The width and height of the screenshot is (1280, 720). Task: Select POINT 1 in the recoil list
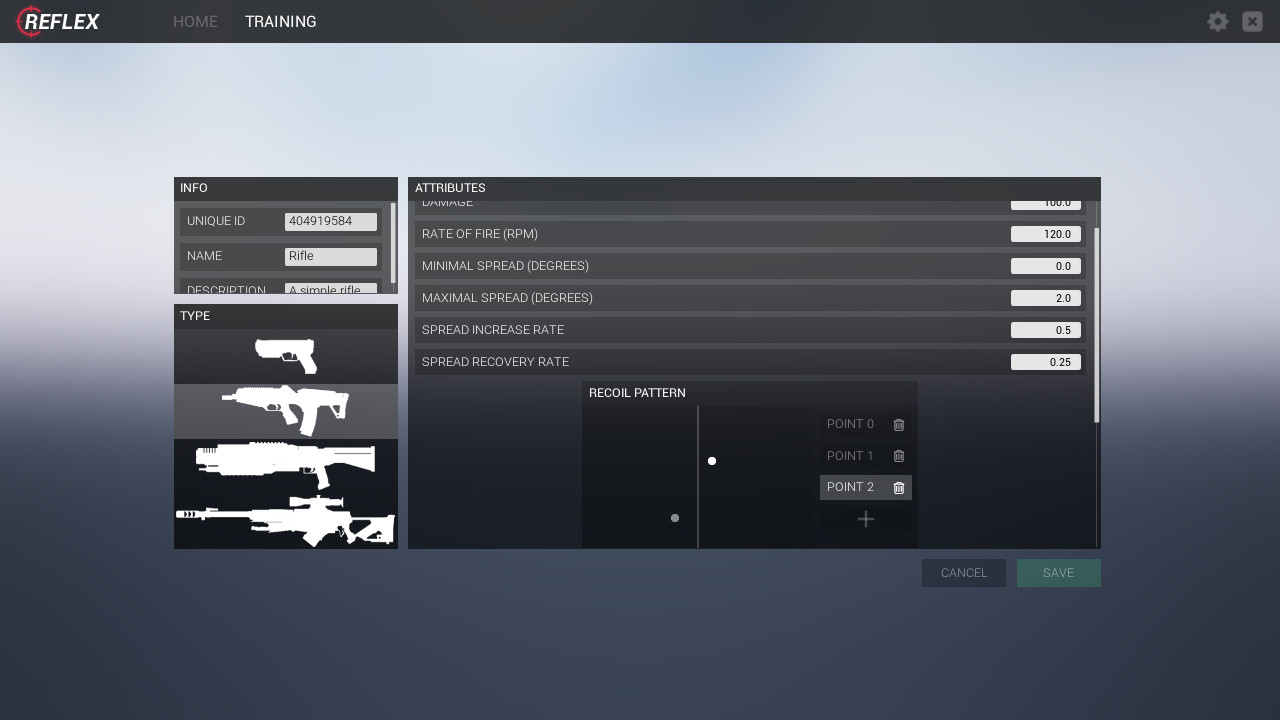coord(850,456)
